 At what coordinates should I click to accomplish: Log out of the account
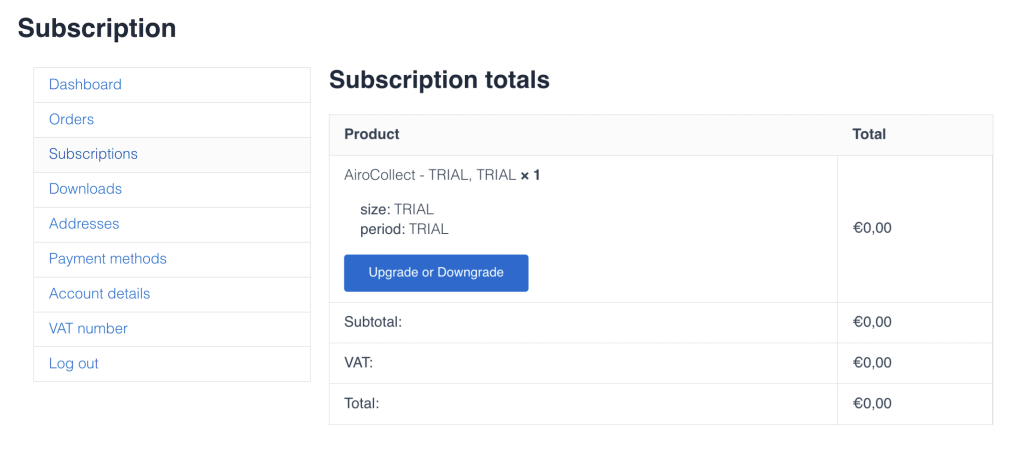[73, 364]
